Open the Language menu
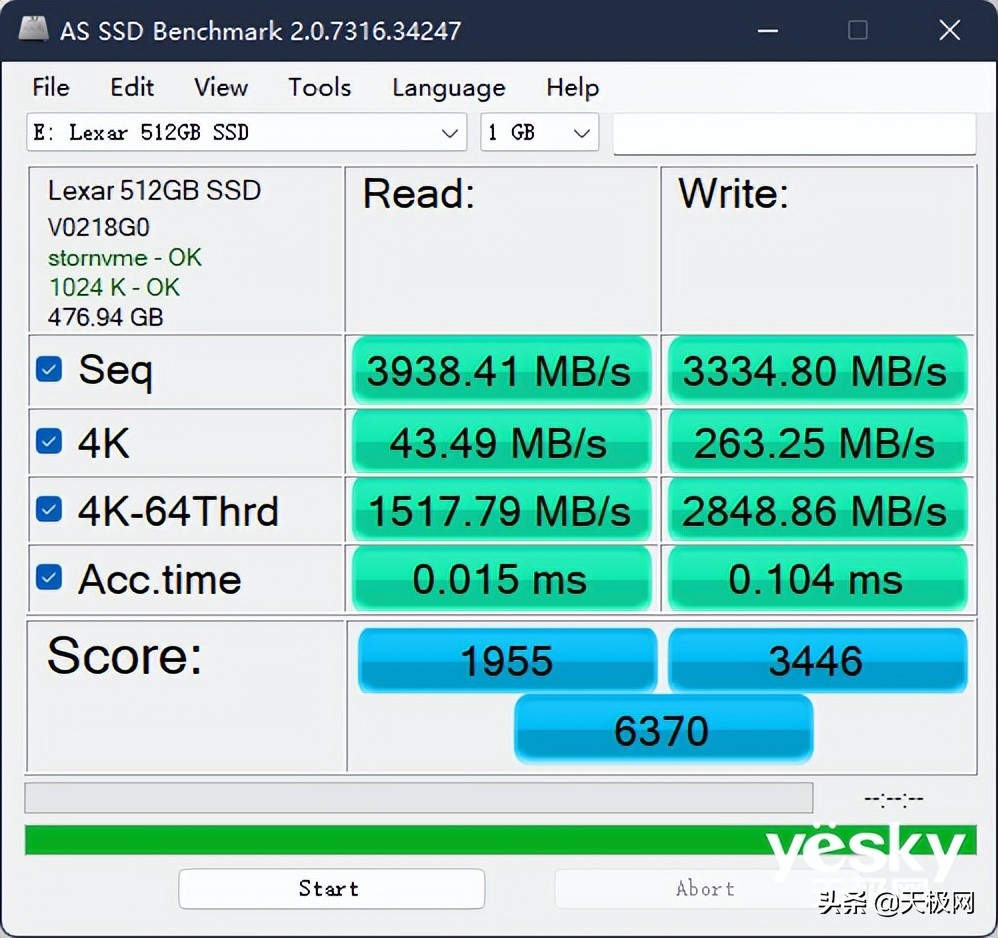Viewport: 998px width, 938px height. click(448, 88)
